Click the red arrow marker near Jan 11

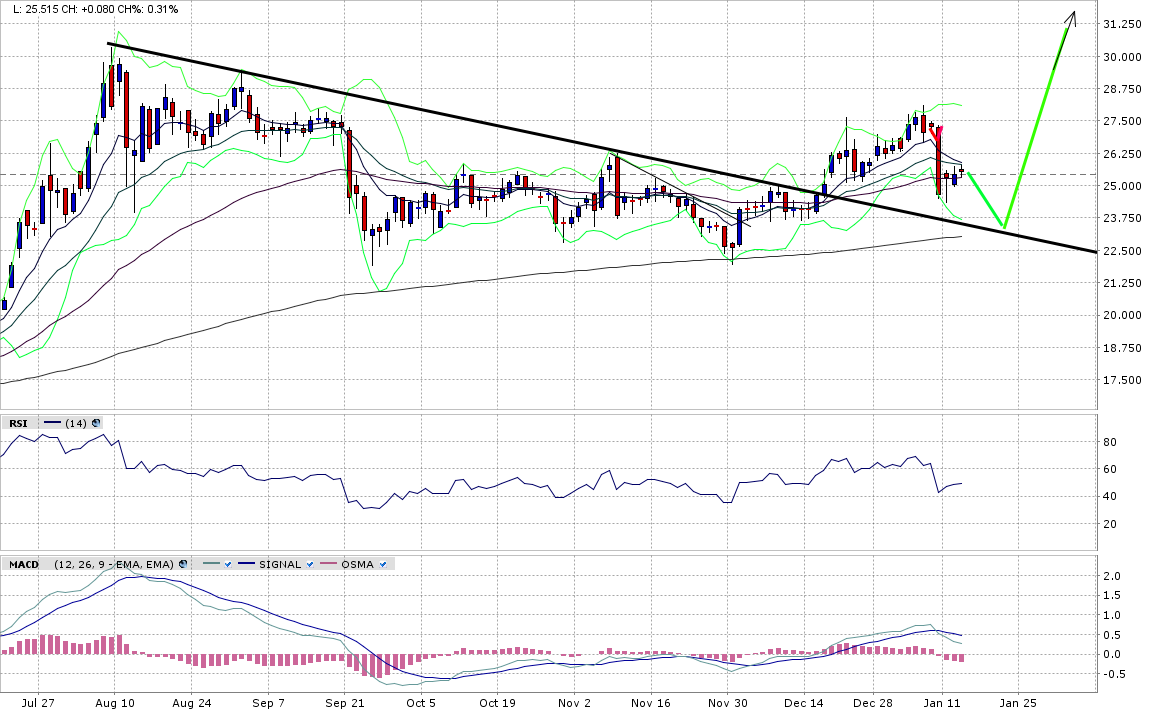pos(935,133)
